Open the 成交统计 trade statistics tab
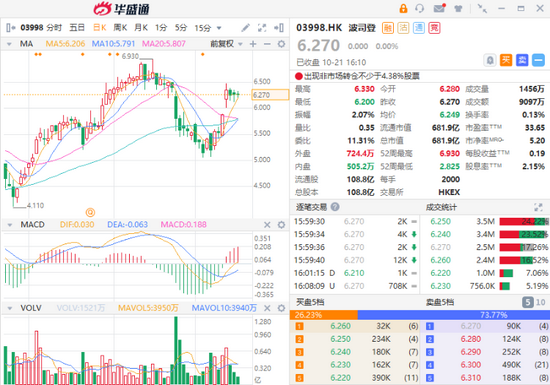The width and height of the screenshot is (550, 385). 441,207
